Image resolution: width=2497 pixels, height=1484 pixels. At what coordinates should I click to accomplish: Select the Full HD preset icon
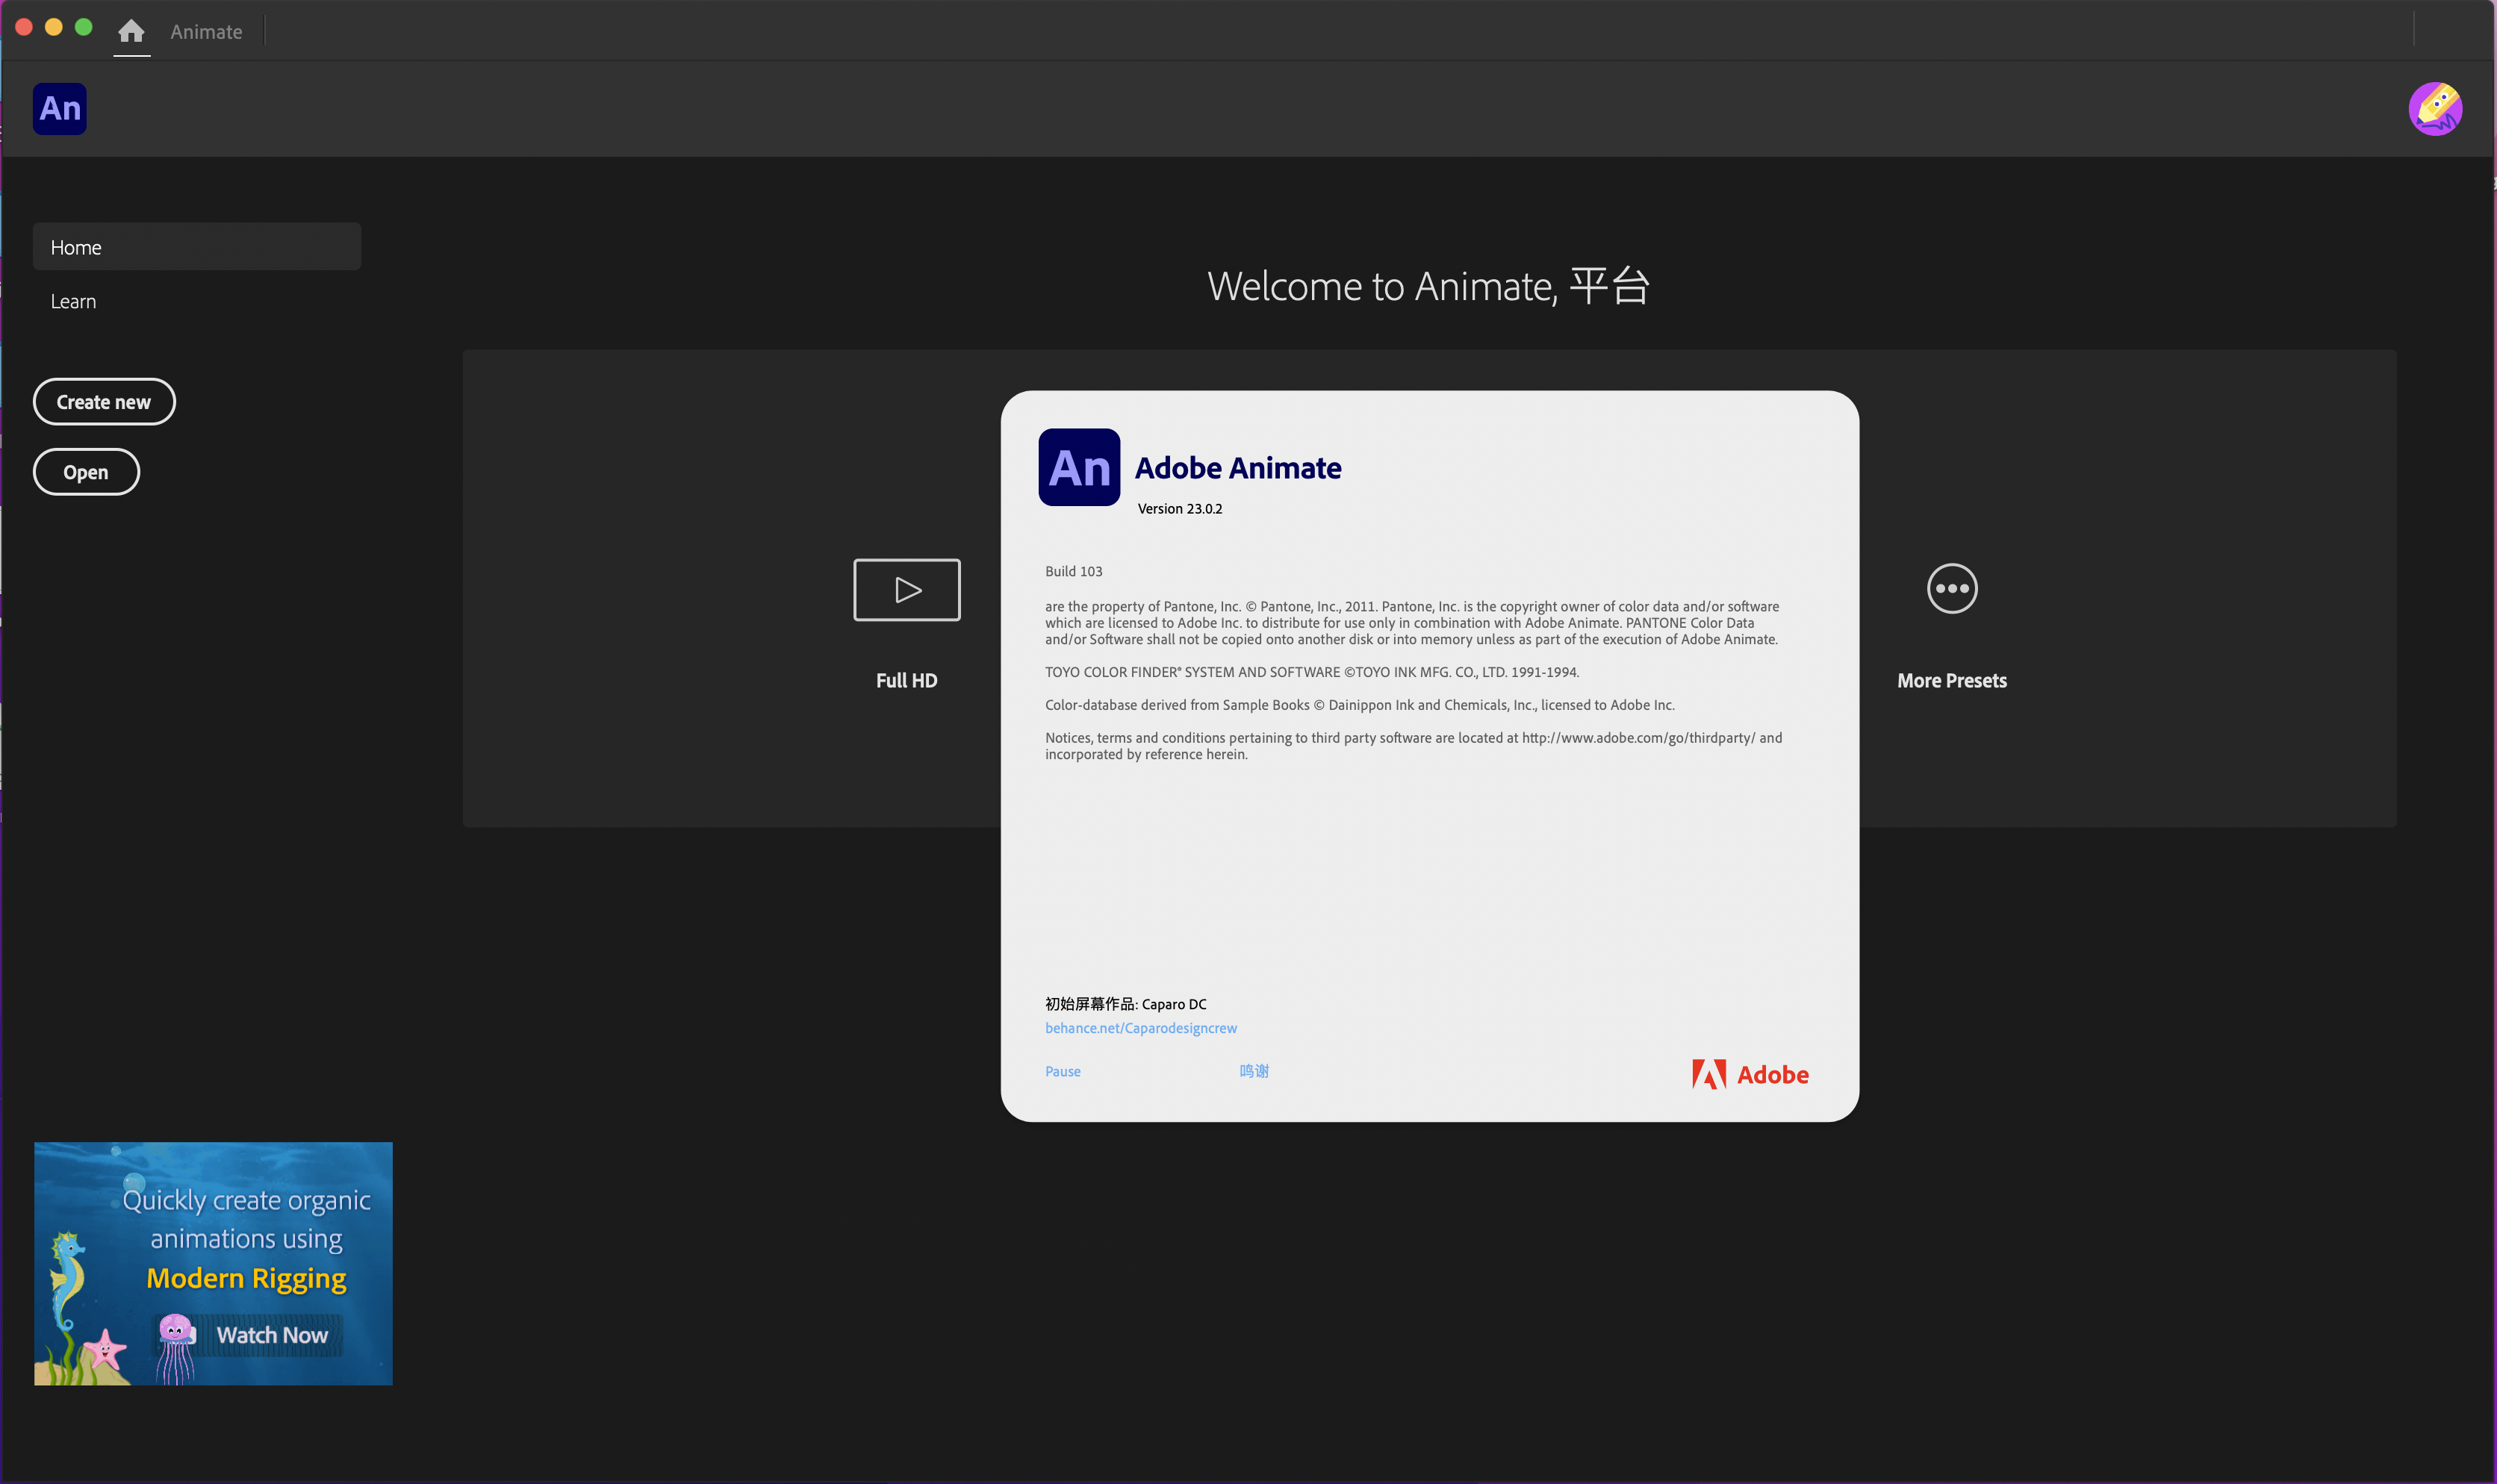[906, 589]
